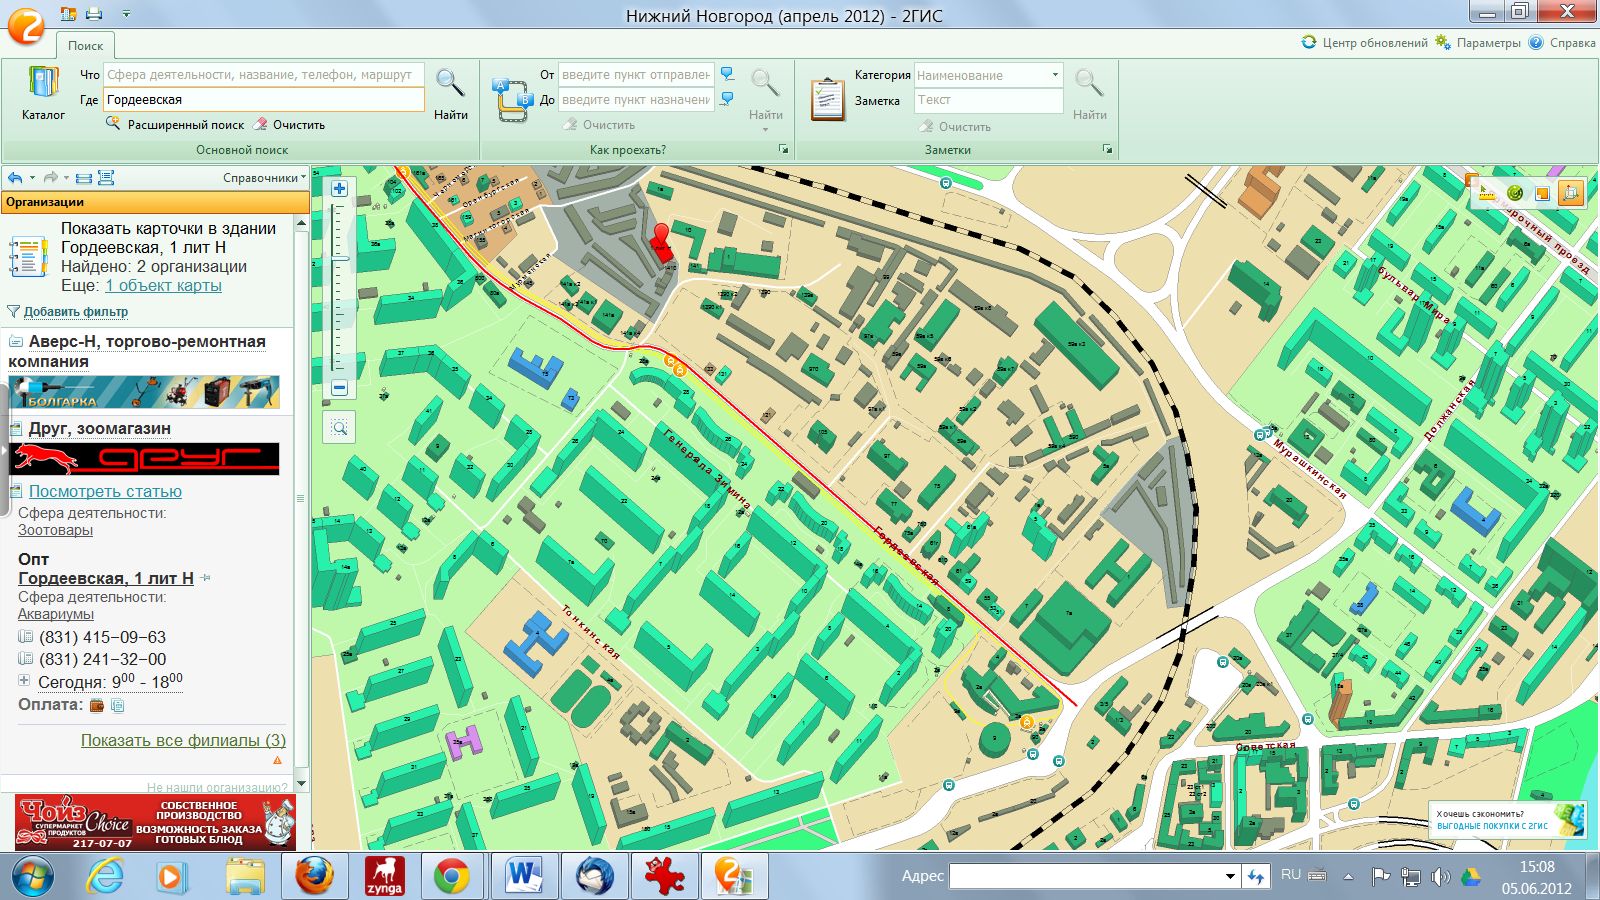Clear the route fields with Очистить
Viewport: 1600px width, 900px height.
[x=599, y=125]
